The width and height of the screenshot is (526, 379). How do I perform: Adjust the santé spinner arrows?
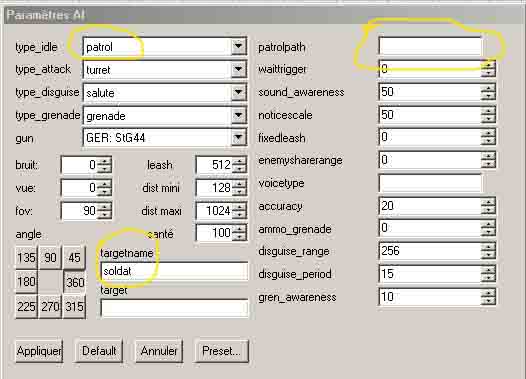point(239,232)
